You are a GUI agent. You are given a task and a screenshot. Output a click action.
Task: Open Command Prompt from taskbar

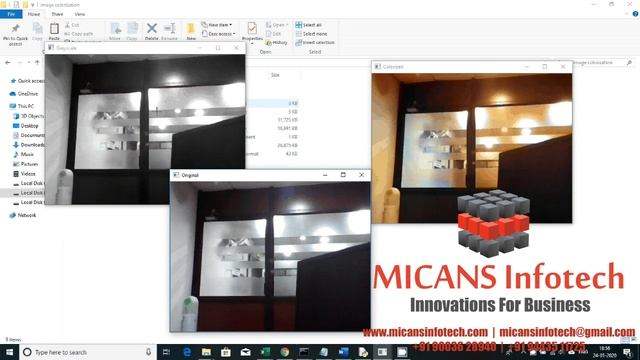(x=304, y=352)
